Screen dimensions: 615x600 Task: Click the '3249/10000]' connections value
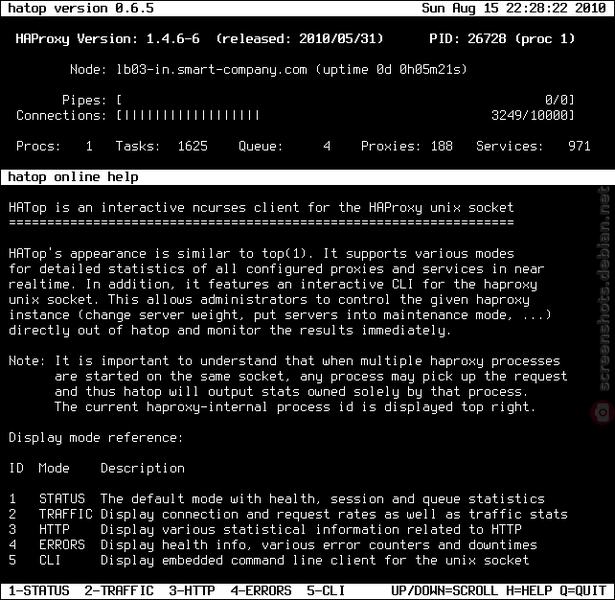533,115
